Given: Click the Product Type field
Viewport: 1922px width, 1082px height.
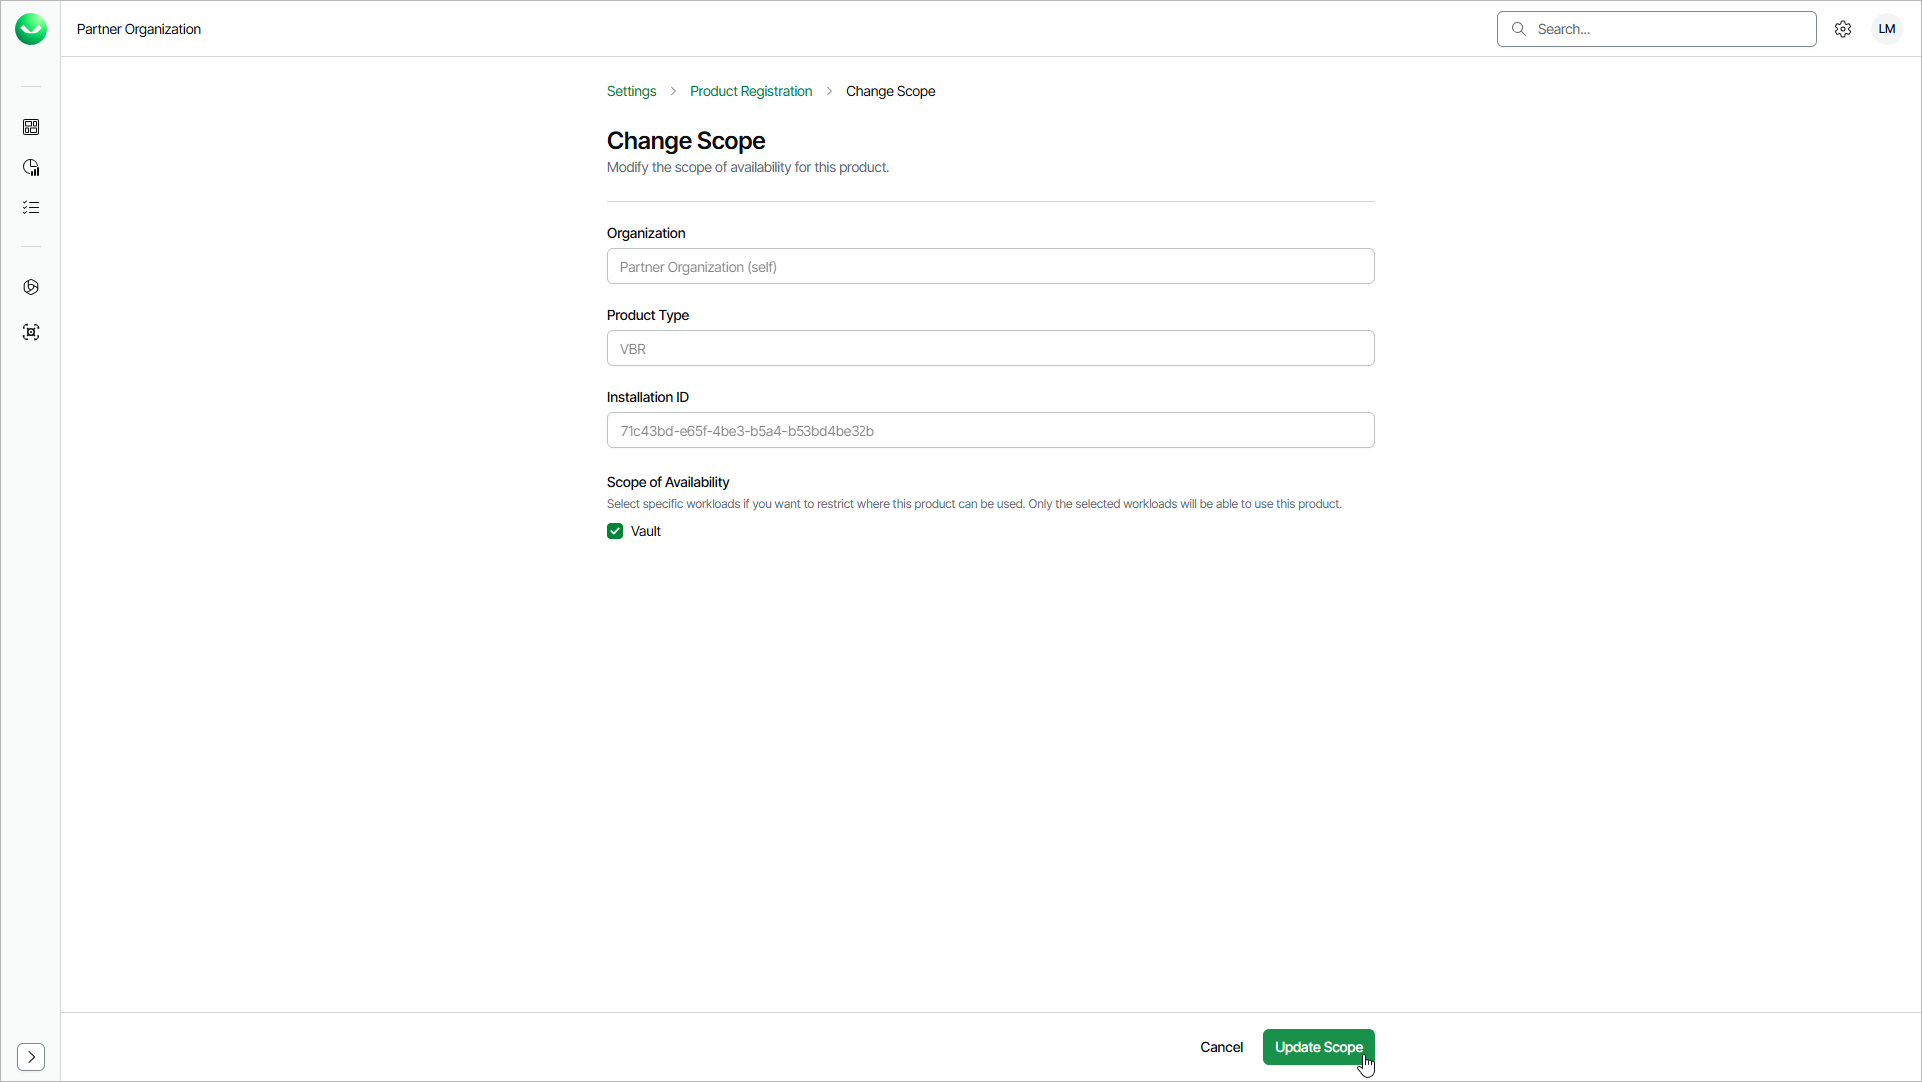Looking at the screenshot, I should [990, 348].
